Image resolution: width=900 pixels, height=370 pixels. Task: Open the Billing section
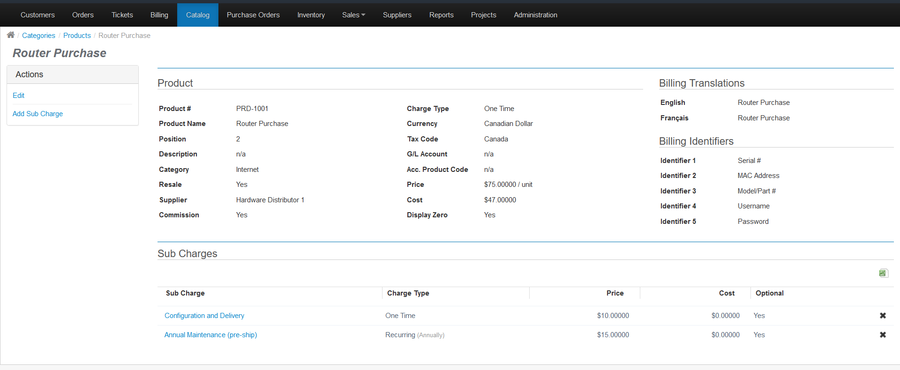(x=159, y=15)
